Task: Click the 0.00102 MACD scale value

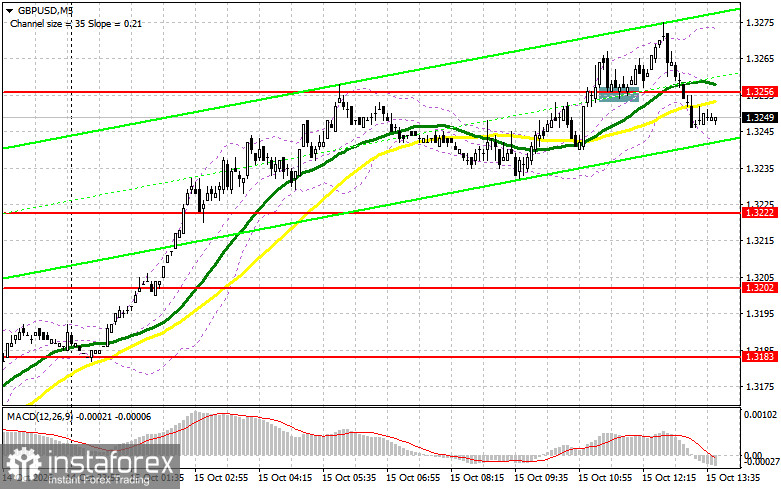Action: (761, 414)
